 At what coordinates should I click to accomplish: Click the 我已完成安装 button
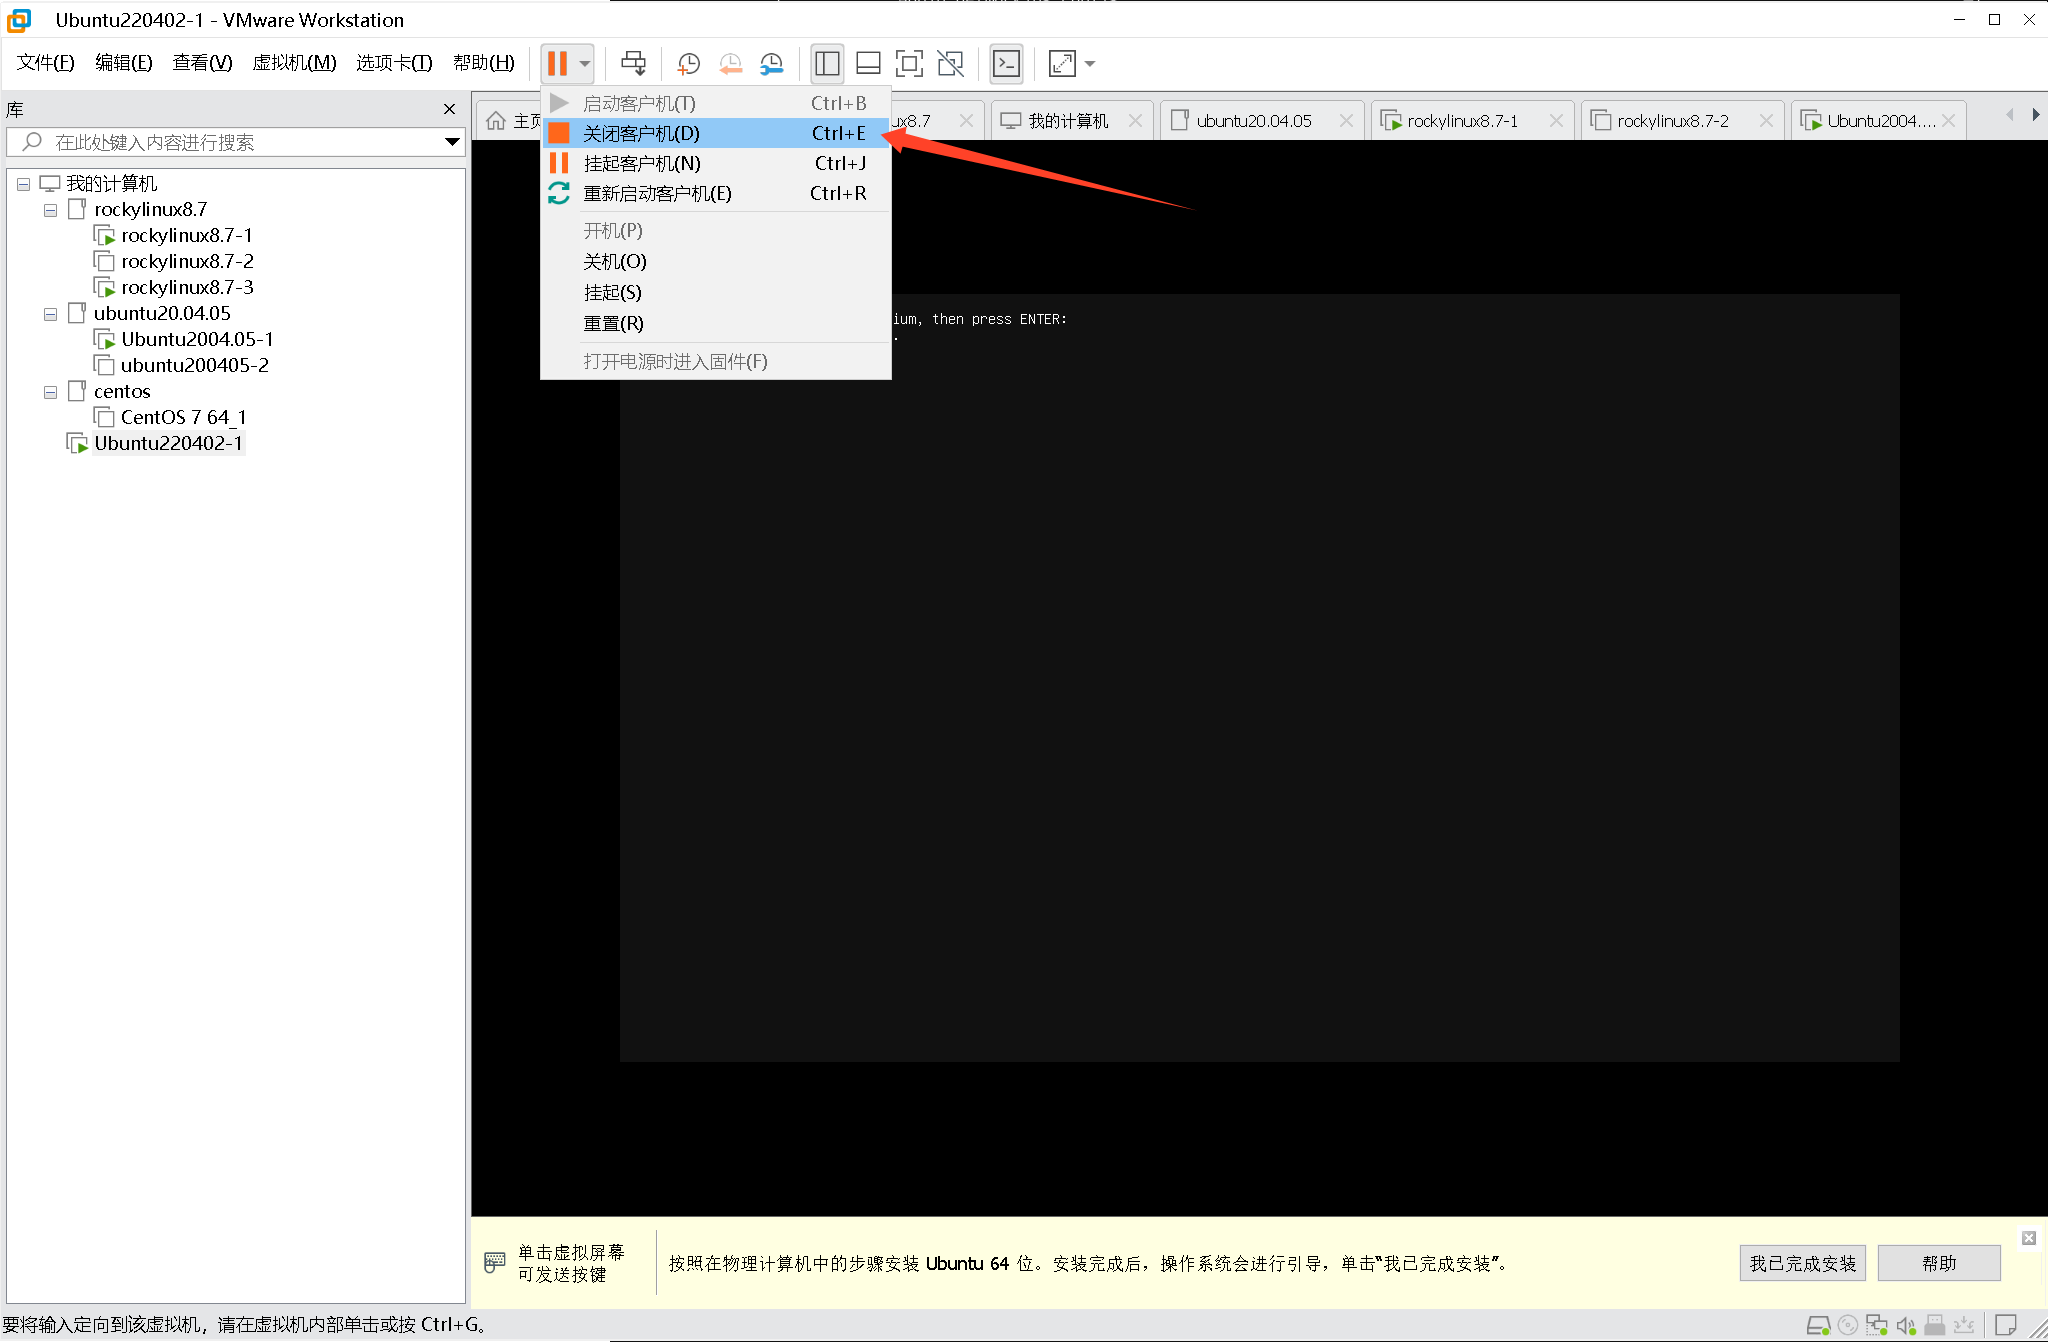tap(1802, 1263)
